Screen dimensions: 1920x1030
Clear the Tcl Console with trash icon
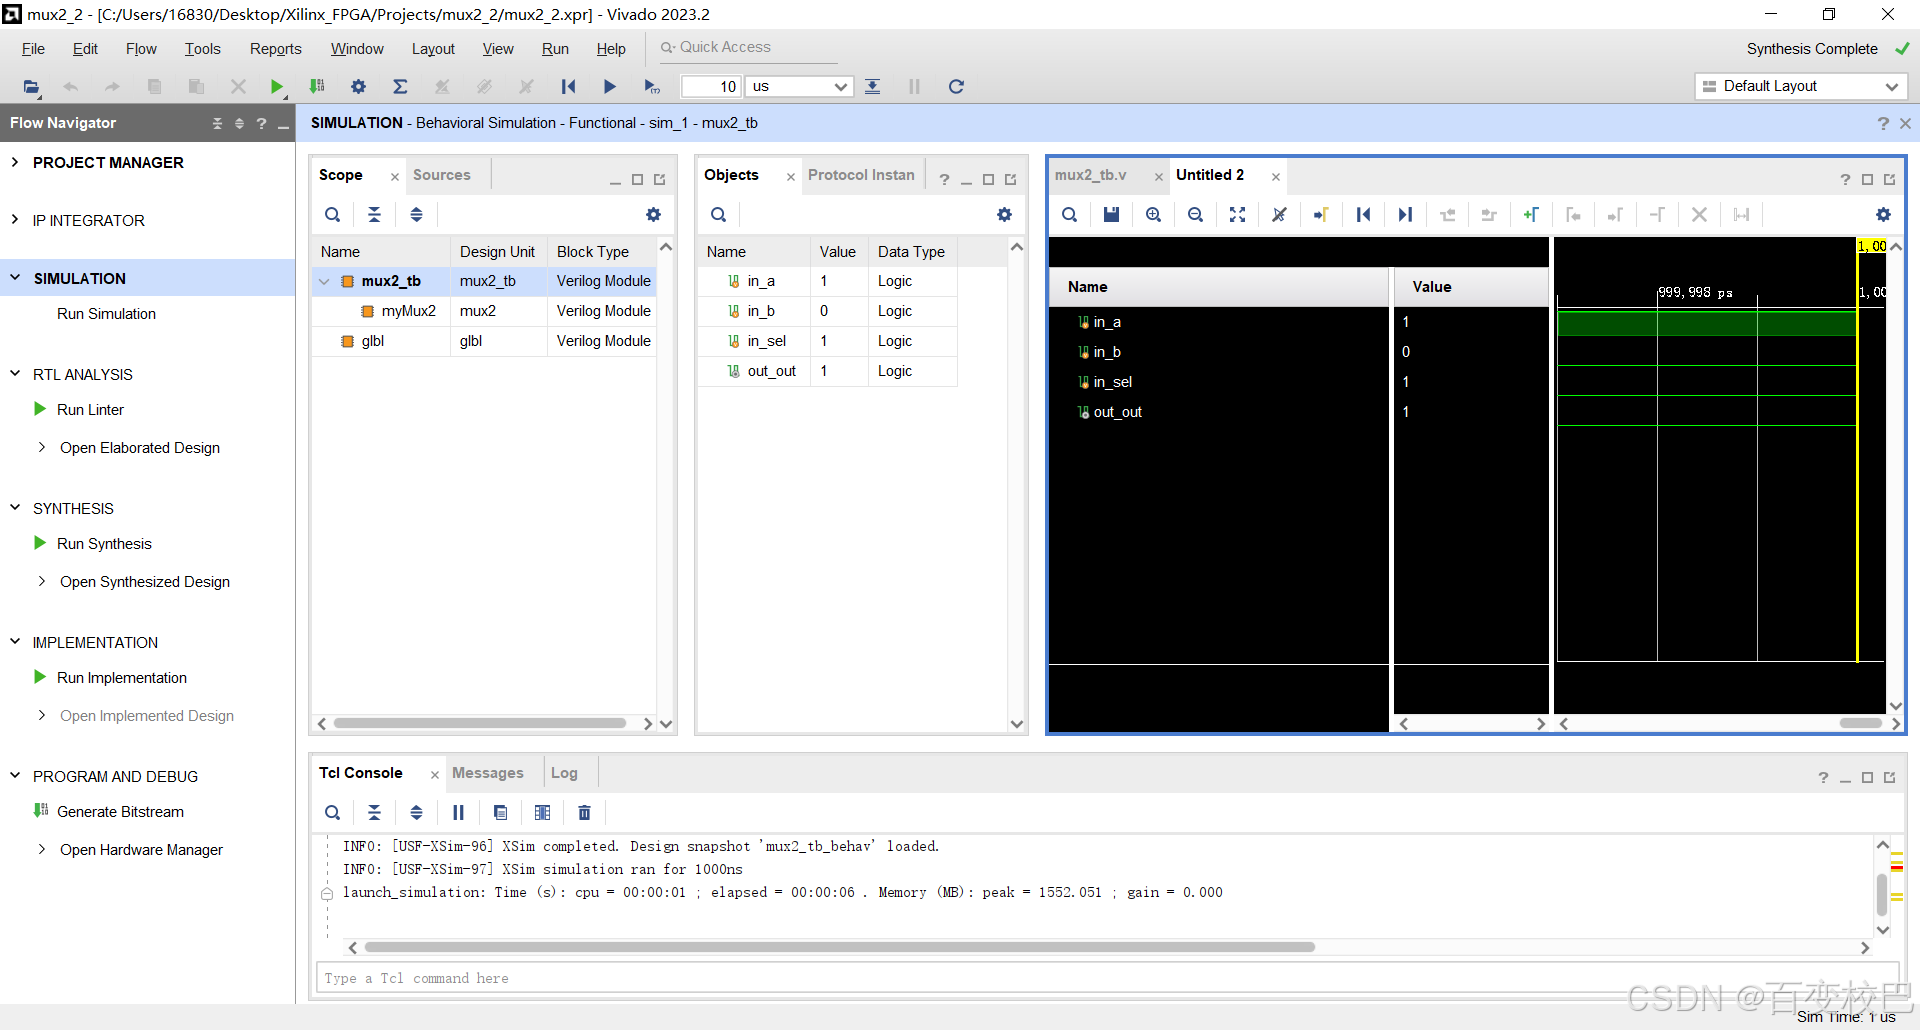coord(585,812)
